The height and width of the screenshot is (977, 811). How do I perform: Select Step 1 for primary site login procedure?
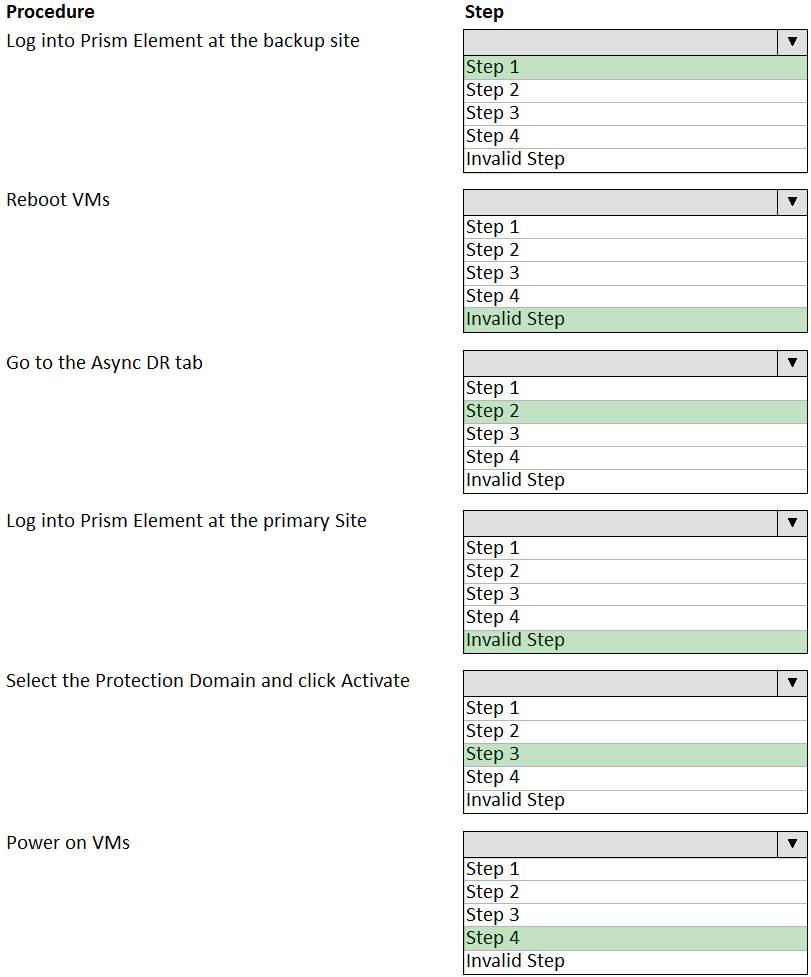pyautogui.click(x=635, y=548)
